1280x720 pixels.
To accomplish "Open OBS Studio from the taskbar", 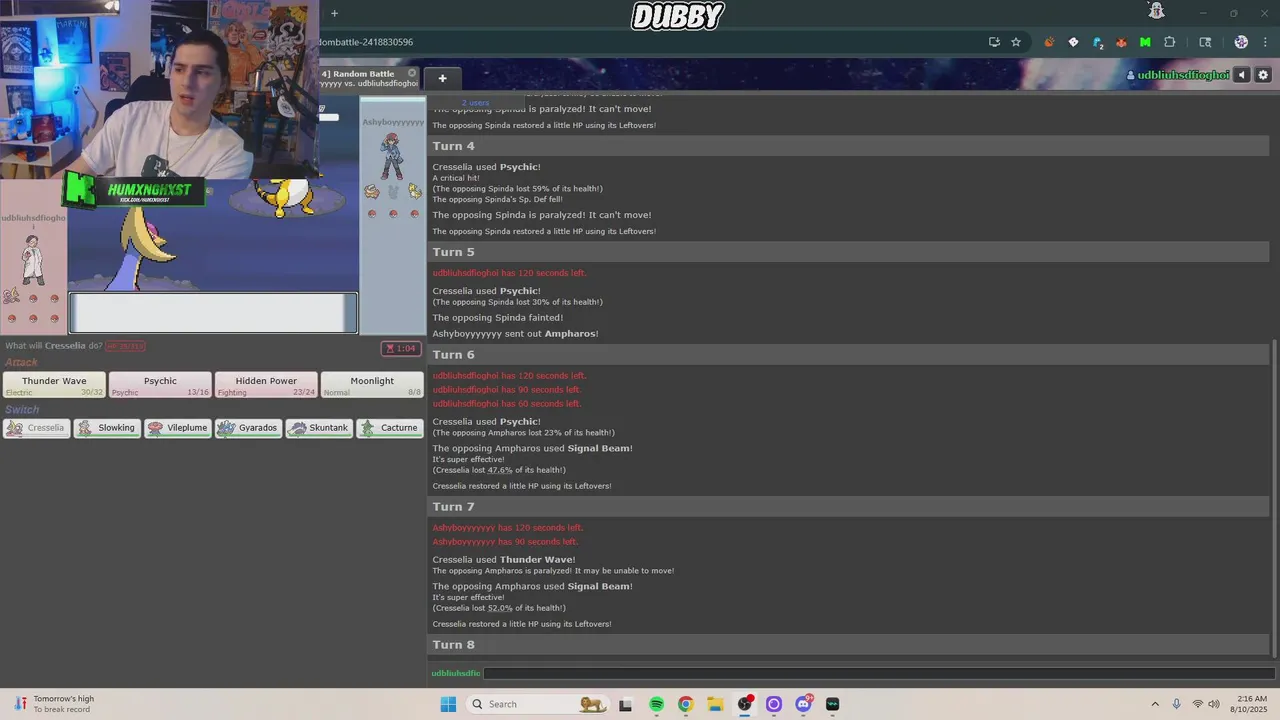I will pos(744,704).
